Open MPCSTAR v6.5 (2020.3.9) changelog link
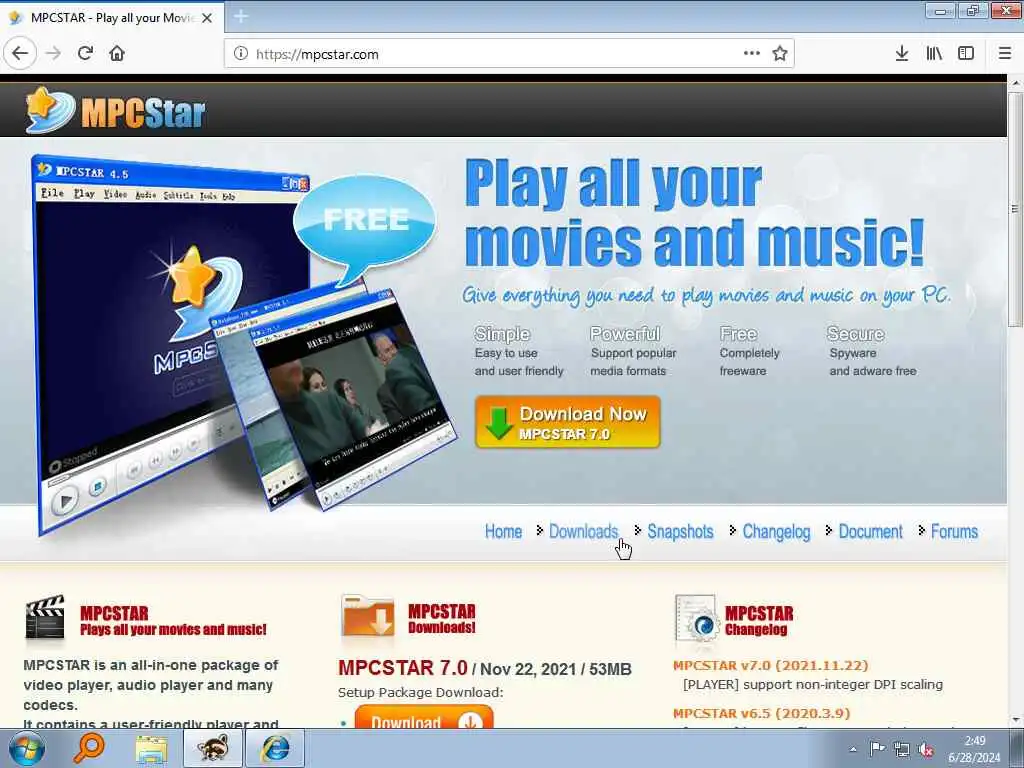 coord(761,713)
